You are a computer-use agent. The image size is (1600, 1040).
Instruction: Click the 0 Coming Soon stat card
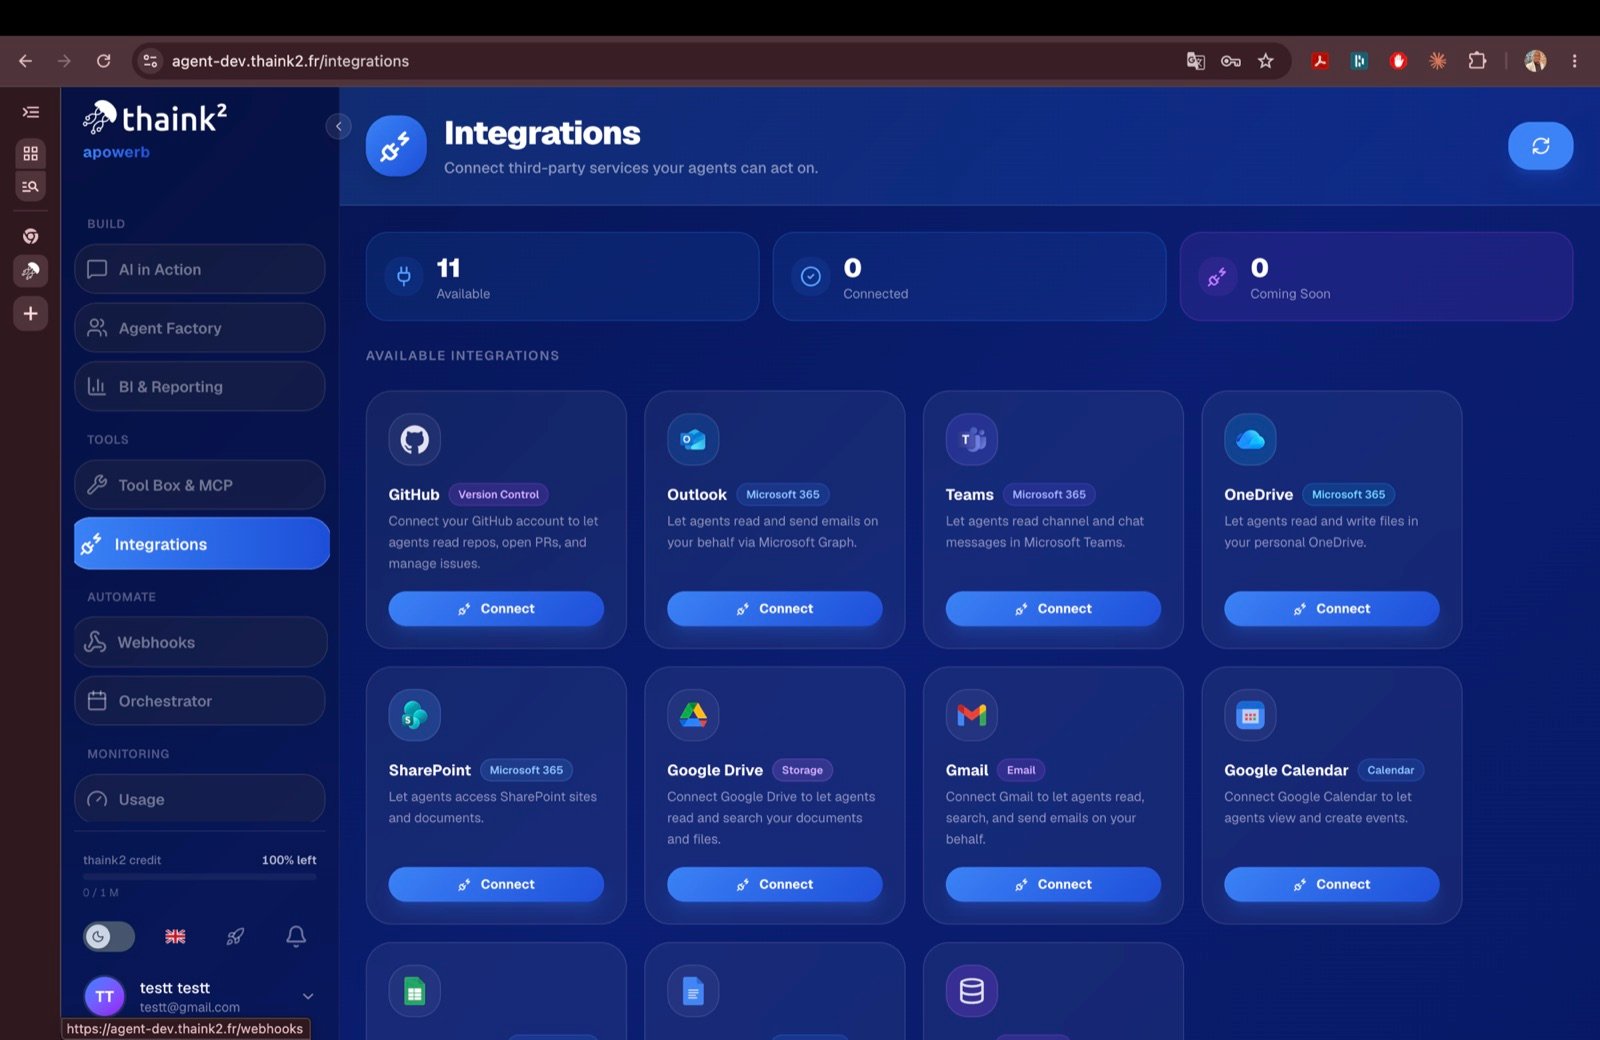tap(1376, 277)
